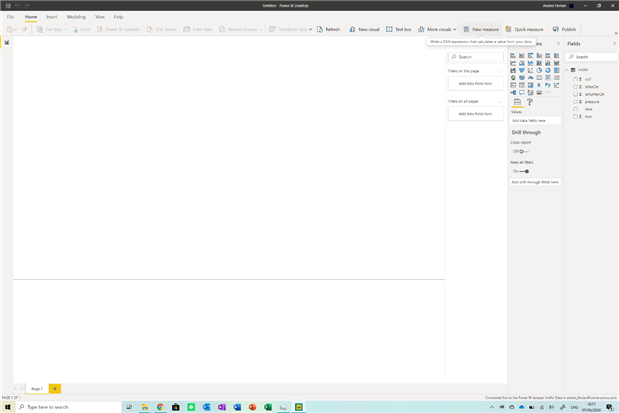Switch to the Modeling ribbon tab

[x=76, y=17]
